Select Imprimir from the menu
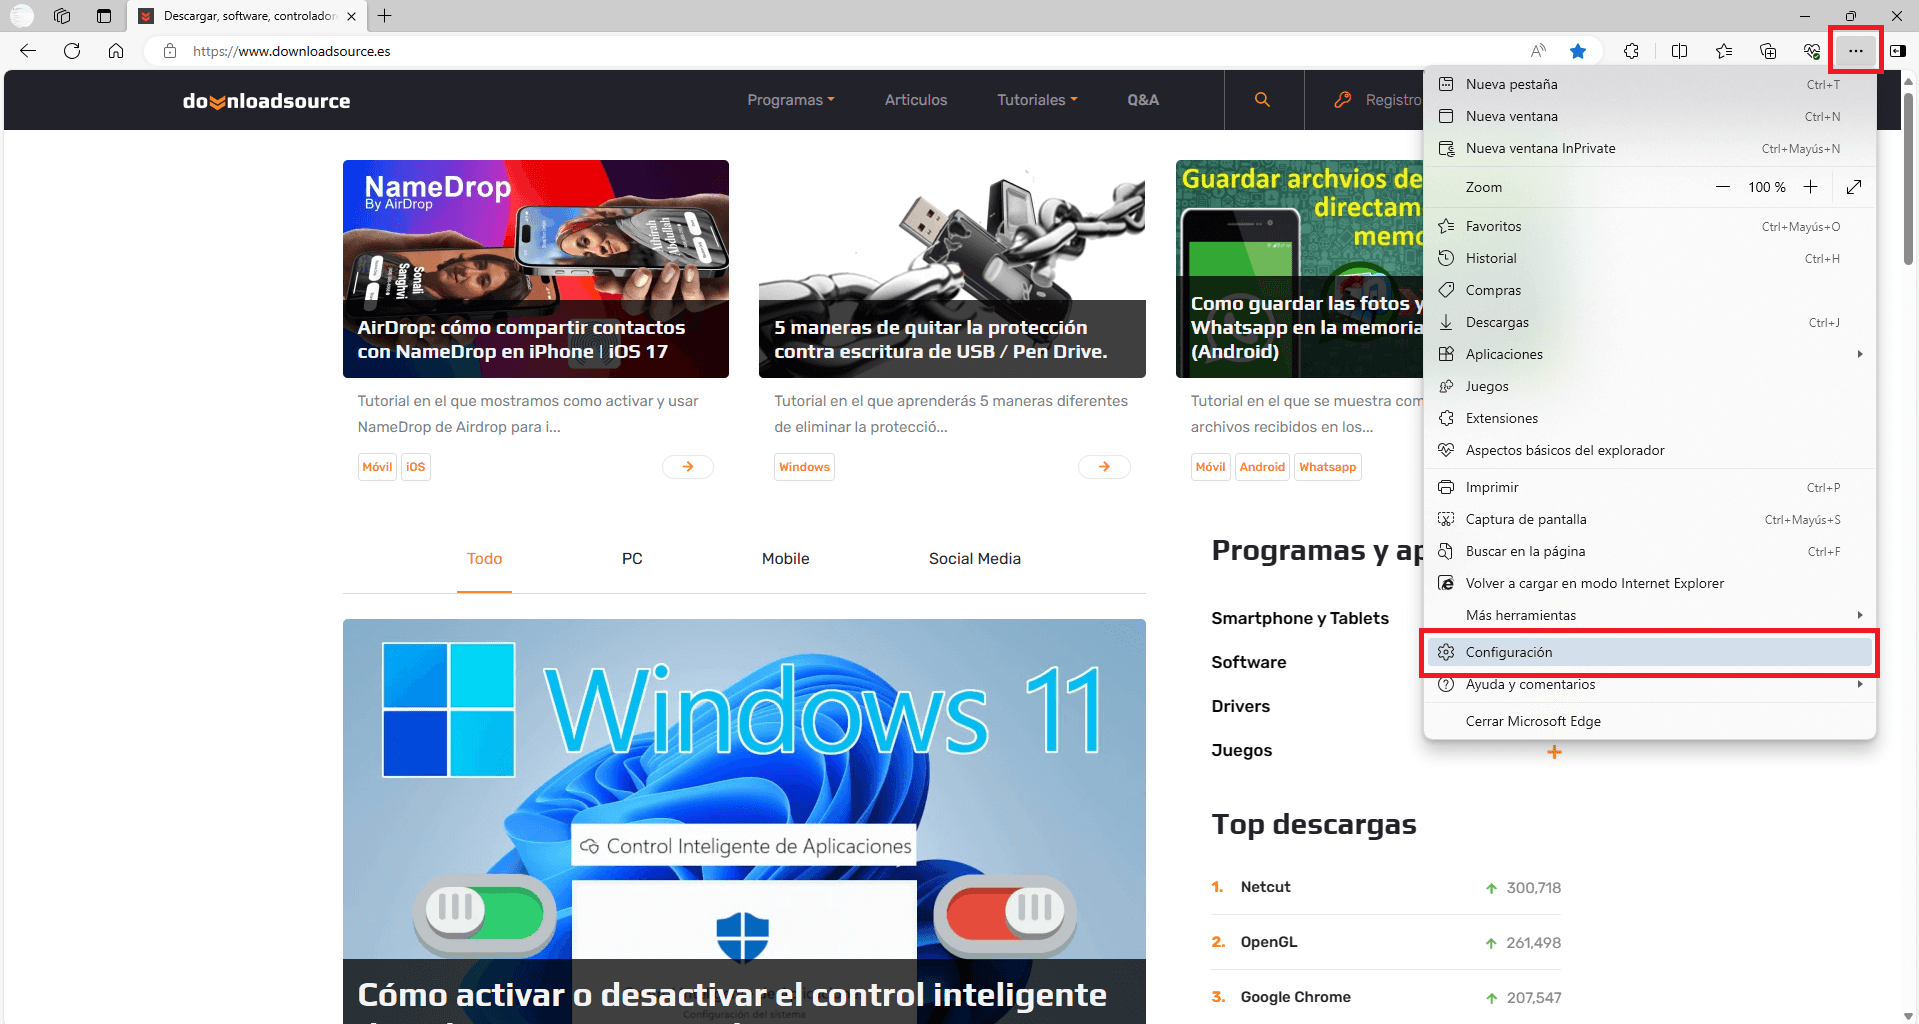Image resolution: width=1919 pixels, height=1024 pixels. (1649, 487)
